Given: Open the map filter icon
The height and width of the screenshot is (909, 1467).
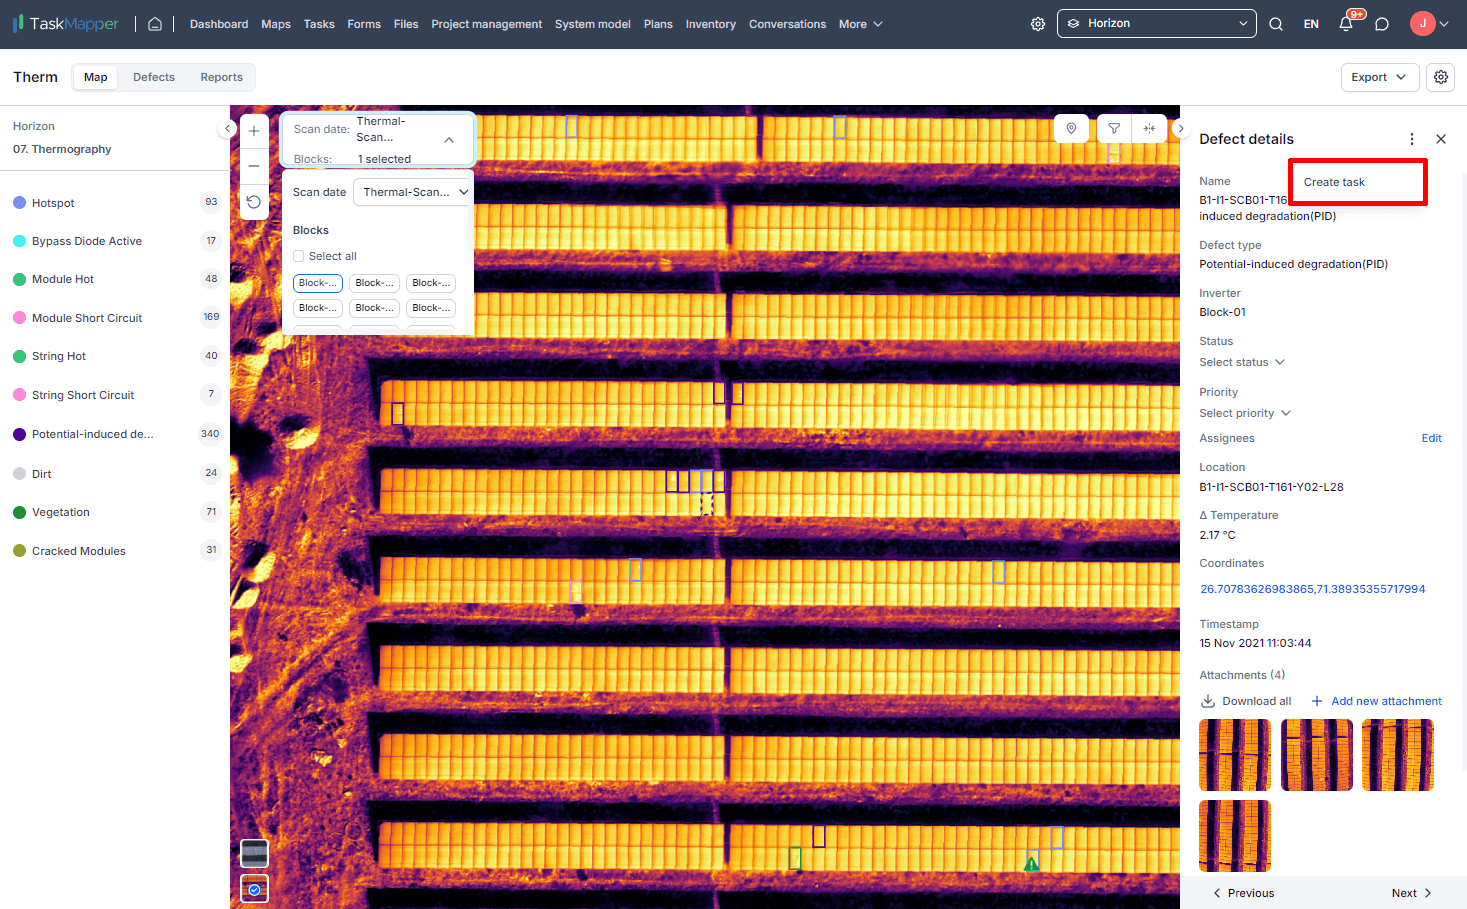Looking at the screenshot, I should pos(1114,129).
